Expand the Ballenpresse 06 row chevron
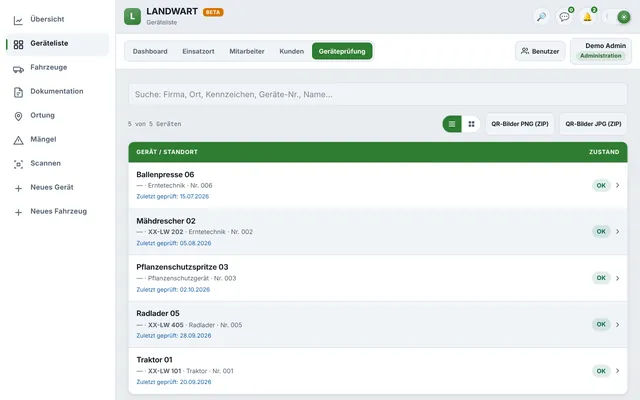Image resolution: width=640 pixels, height=400 pixels. click(618, 185)
